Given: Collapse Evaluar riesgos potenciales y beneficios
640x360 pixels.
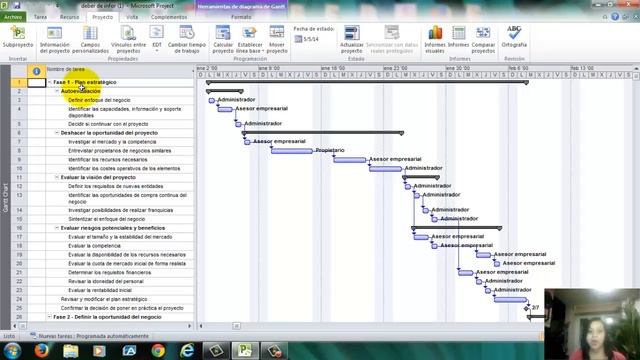Looking at the screenshot, I should (57, 228).
